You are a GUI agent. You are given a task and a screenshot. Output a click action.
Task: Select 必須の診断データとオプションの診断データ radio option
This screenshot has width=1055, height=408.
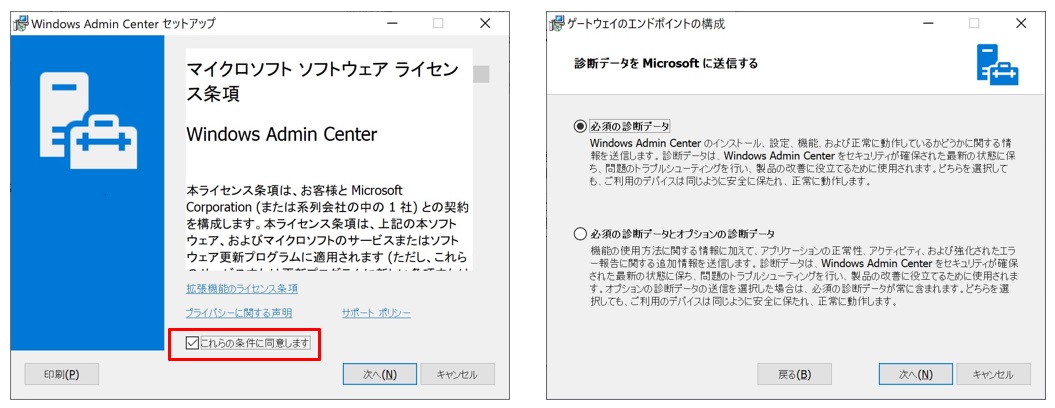(x=581, y=234)
